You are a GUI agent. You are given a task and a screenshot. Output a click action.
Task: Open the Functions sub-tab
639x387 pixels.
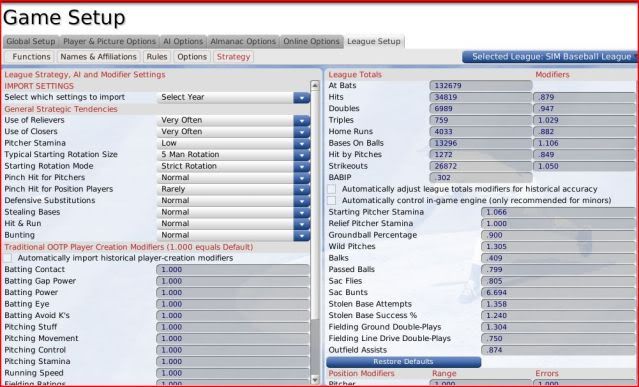pos(31,57)
